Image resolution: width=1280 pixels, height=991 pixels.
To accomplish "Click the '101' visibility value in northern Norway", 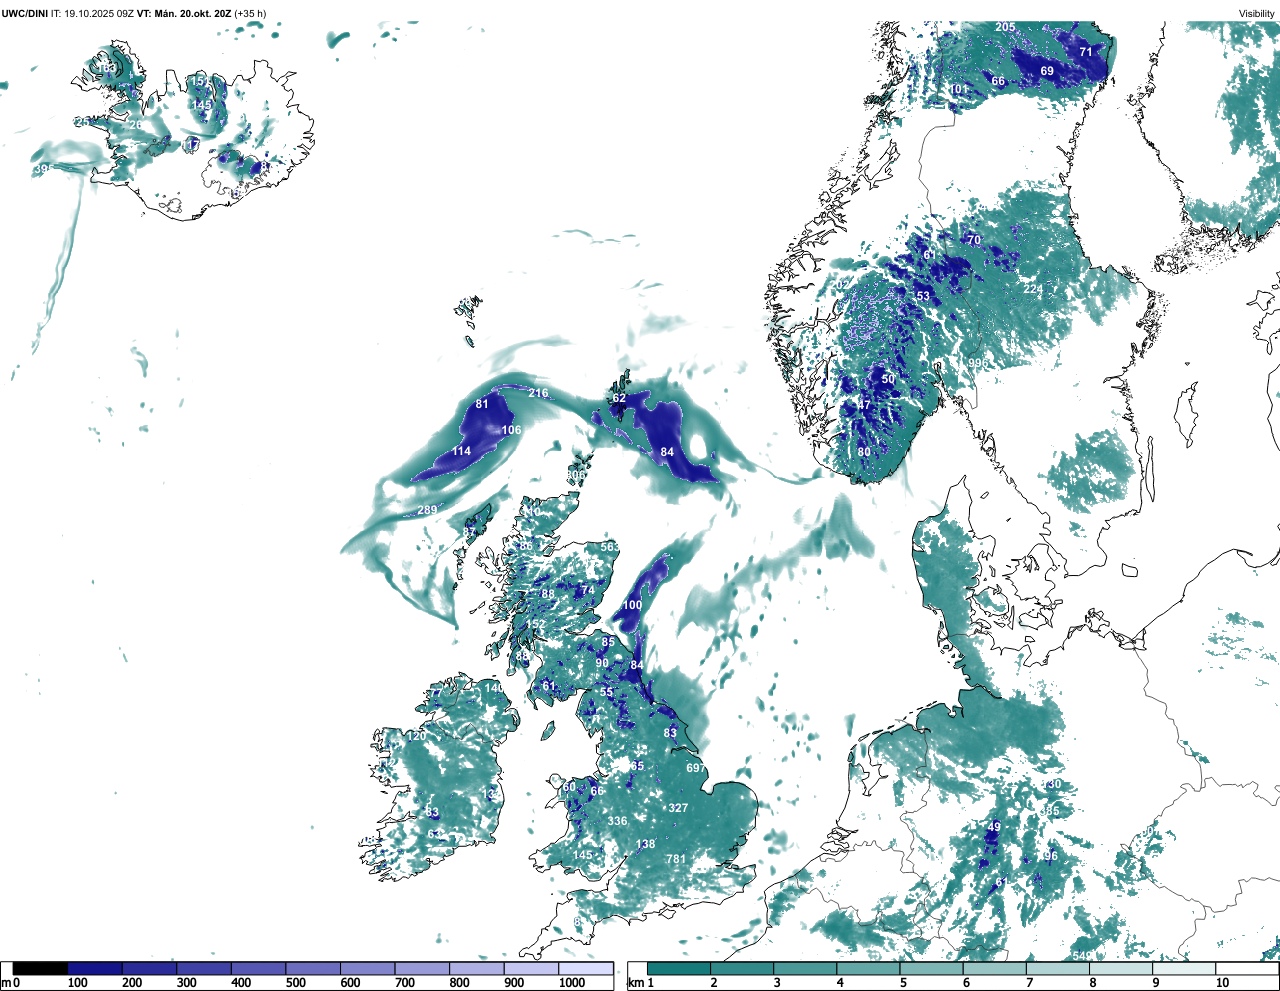I will [x=958, y=89].
